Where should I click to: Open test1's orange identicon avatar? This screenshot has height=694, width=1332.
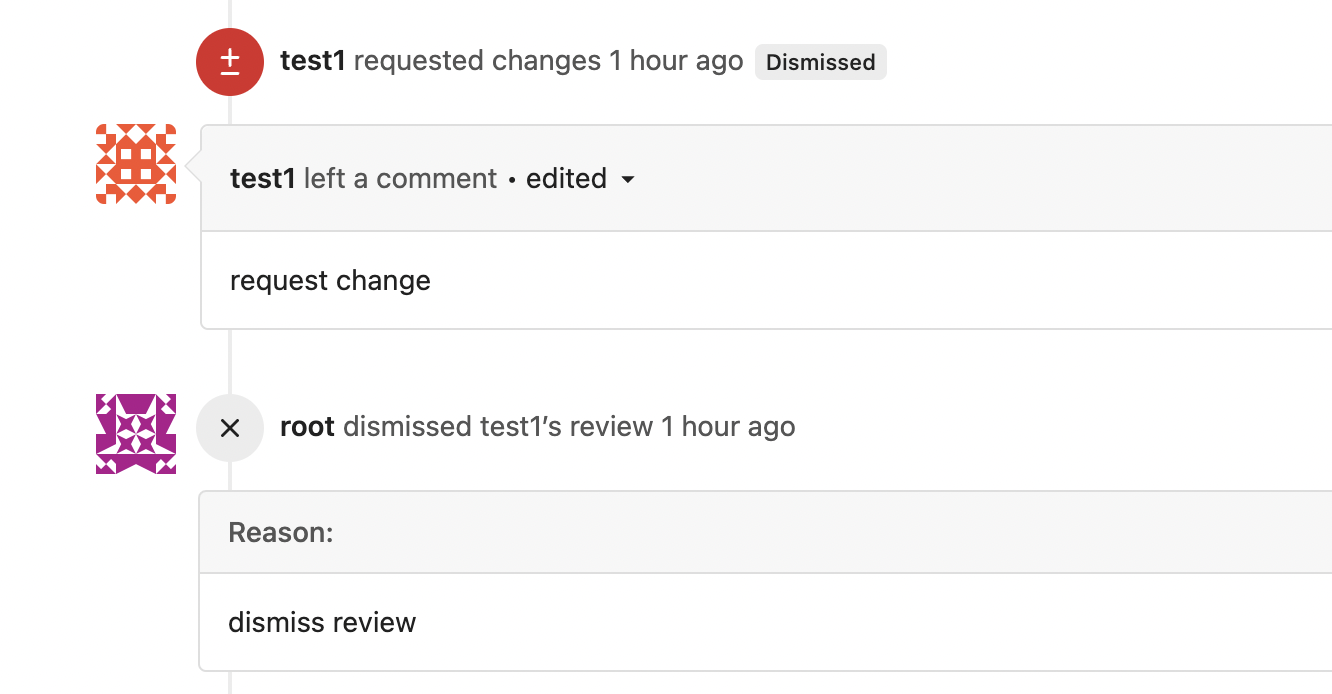point(136,164)
